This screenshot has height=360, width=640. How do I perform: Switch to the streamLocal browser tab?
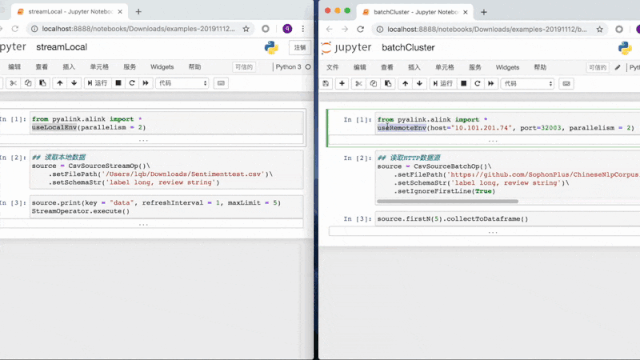tap(70, 12)
